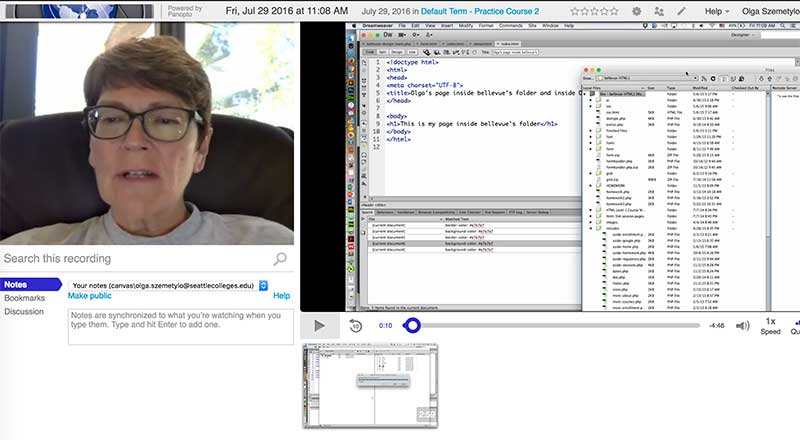
Task: Open the Help dropdown menu
Action: (x=718, y=10)
